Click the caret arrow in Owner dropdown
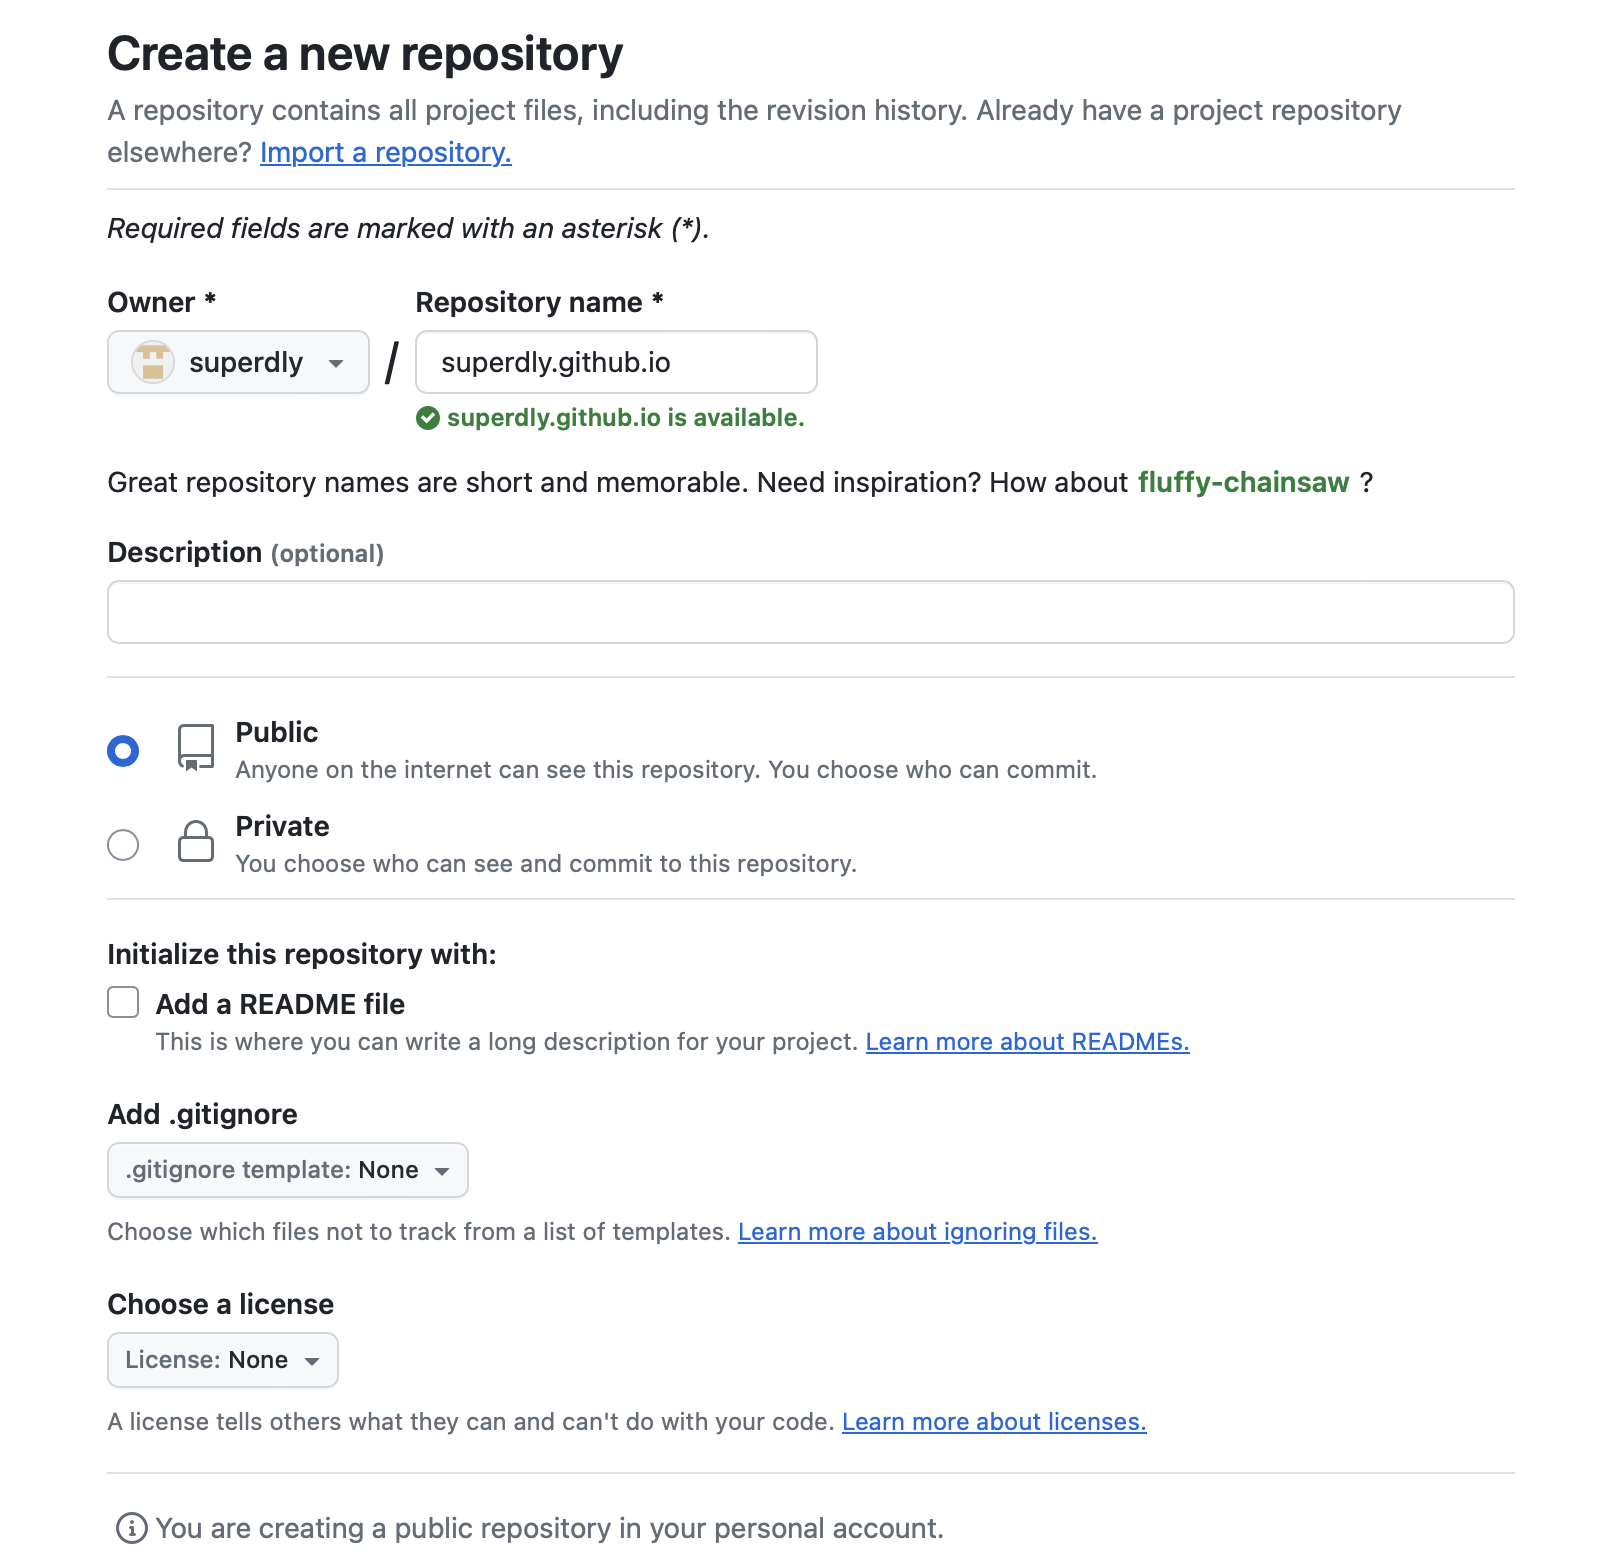The width and height of the screenshot is (1606, 1562). (x=336, y=363)
